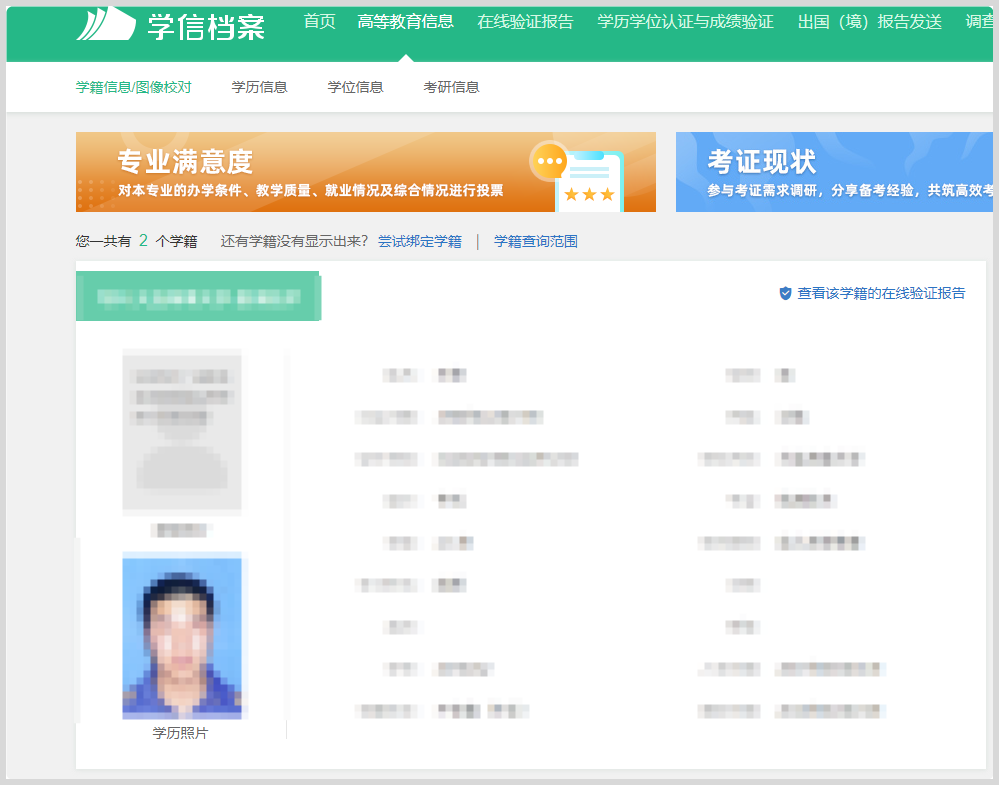The height and width of the screenshot is (785, 999).
Task: Go to 学历学位认证与成绩验证
Action: coord(685,22)
